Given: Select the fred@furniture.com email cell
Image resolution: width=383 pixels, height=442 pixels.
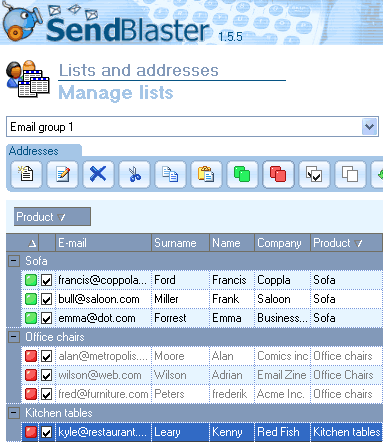Looking at the screenshot, I should pos(103,394).
